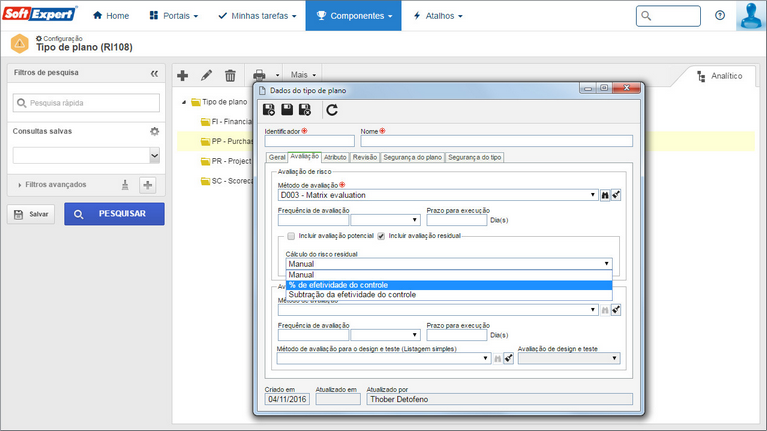Viewport: 767px width, 431px height.
Task: Toggle Incluir avaliação residual checkbox
Action: (381, 236)
